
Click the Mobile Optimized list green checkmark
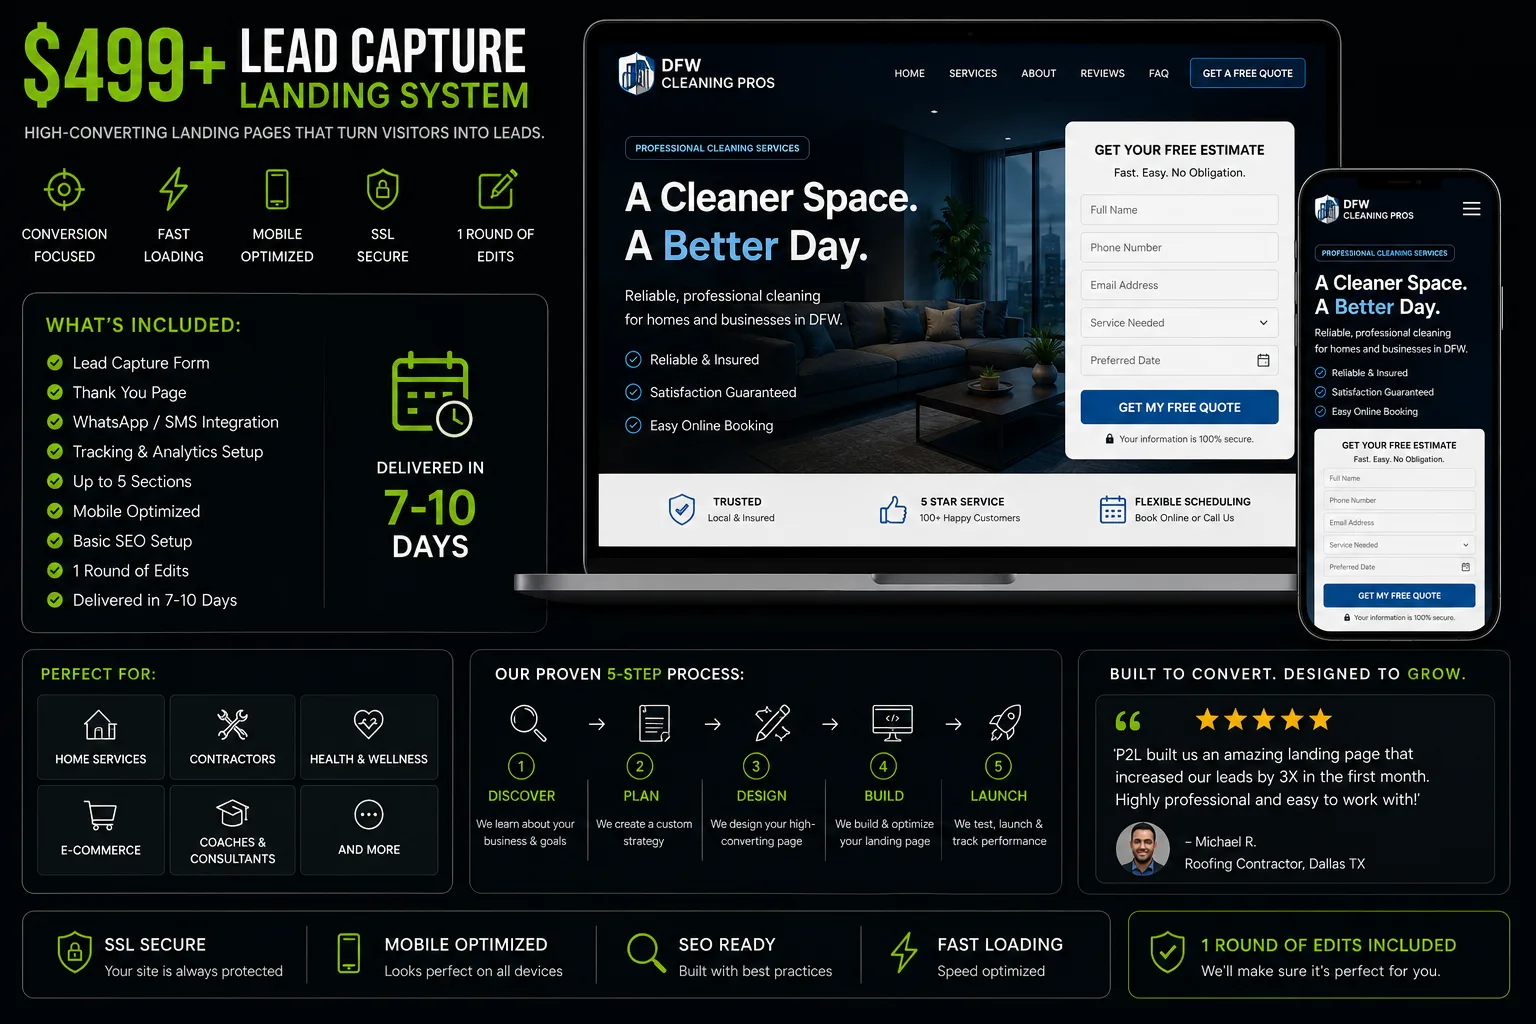point(55,511)
